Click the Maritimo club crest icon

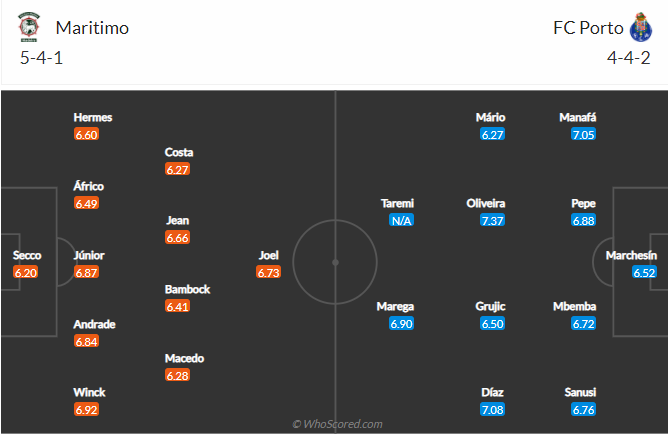point(29,27)
